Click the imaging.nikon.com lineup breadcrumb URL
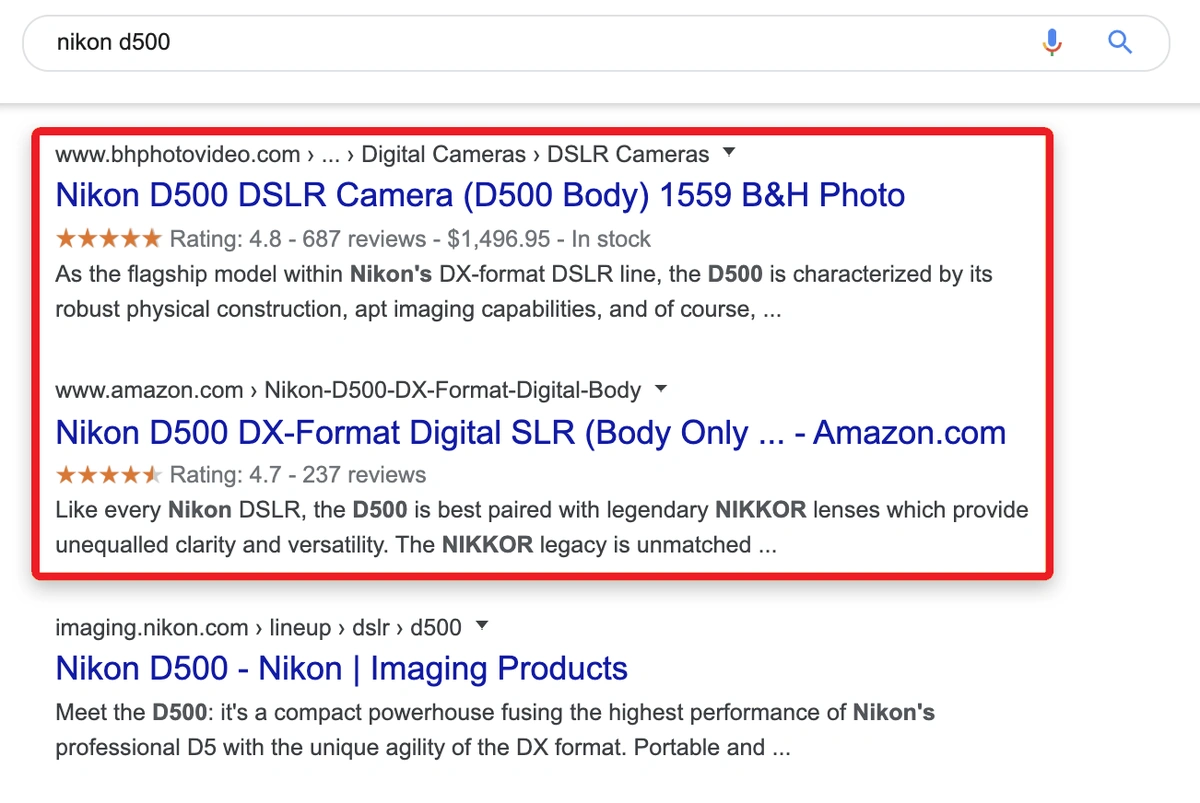This screenshot has height=803, width=1200. coord(258,628)
